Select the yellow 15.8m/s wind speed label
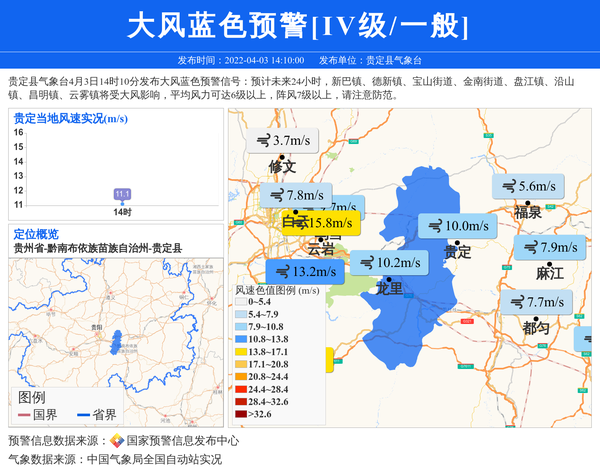 click(320, 222)
